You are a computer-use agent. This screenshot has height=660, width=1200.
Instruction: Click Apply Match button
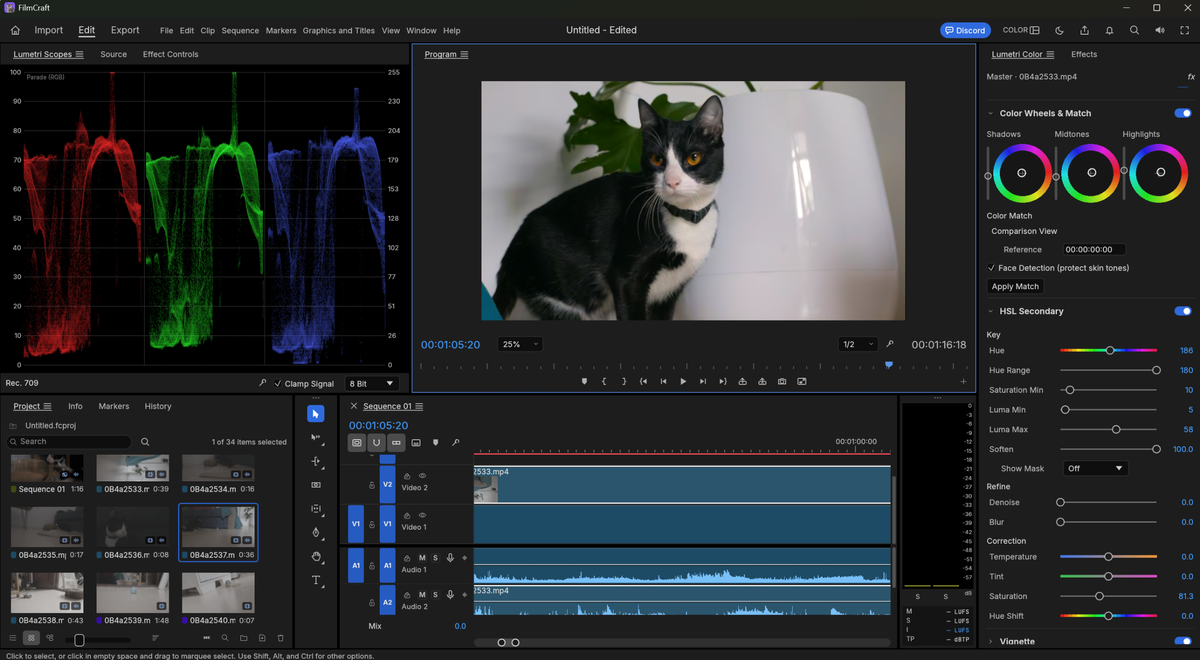coord(1015,286)
